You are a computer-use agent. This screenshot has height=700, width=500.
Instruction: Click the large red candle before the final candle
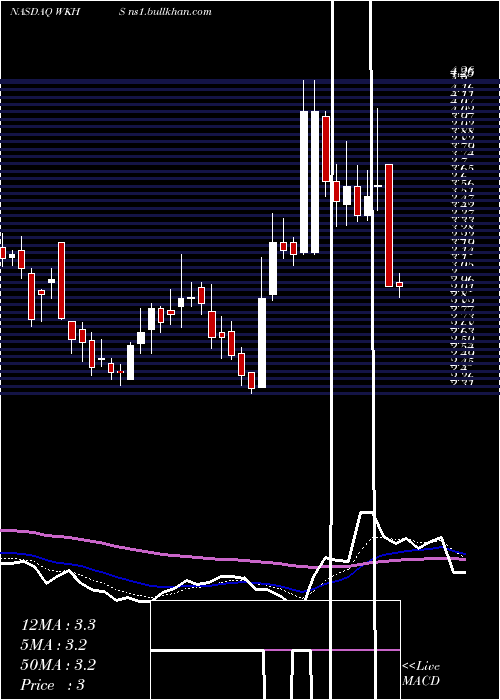point(389,225)
